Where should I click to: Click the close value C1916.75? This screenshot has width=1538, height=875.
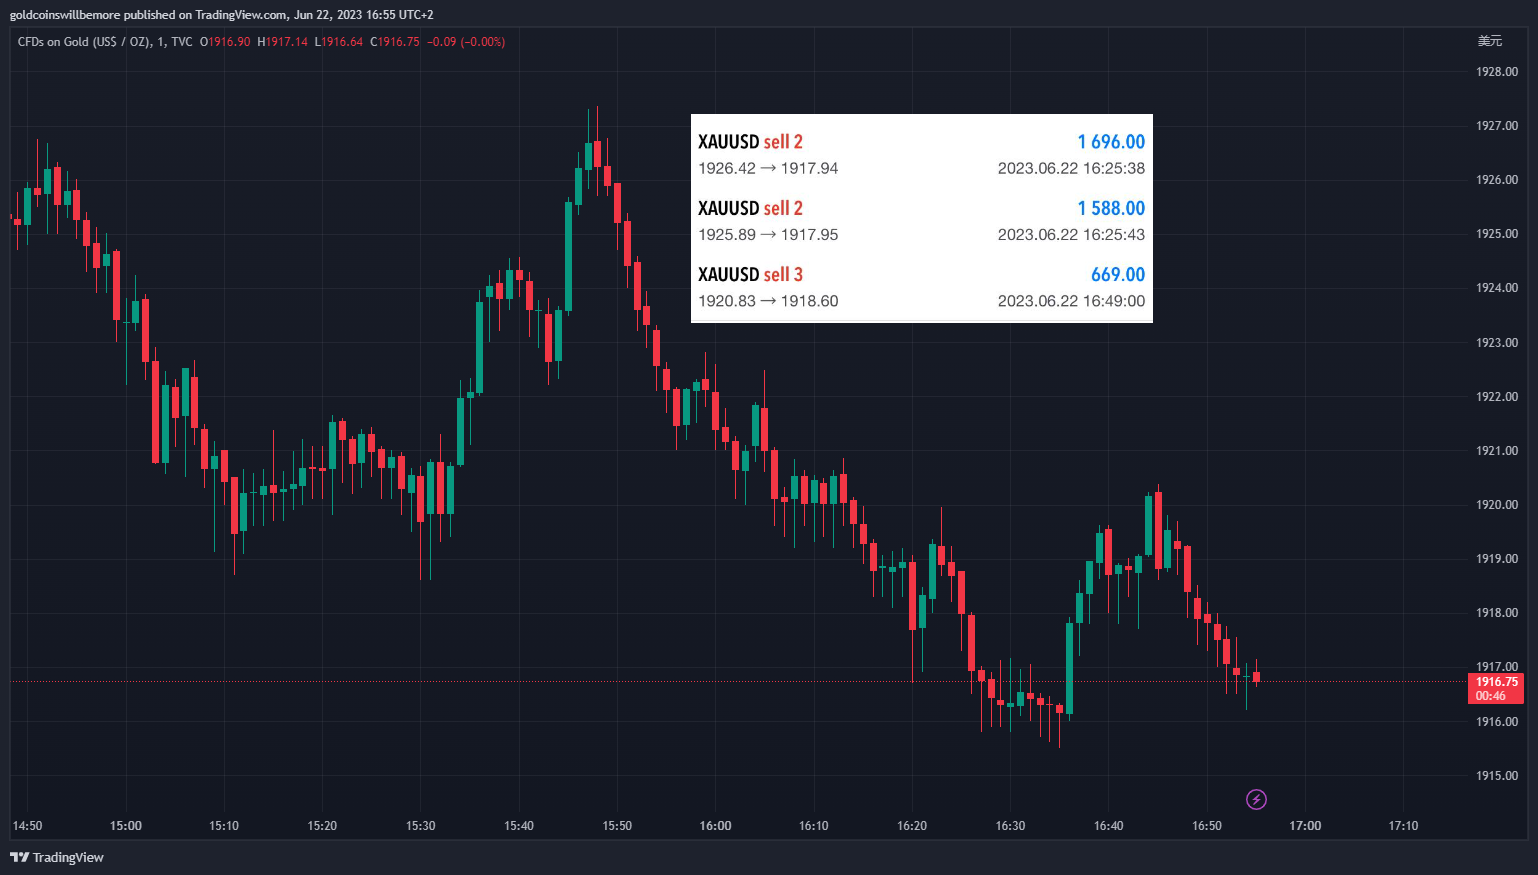(395, 42)
